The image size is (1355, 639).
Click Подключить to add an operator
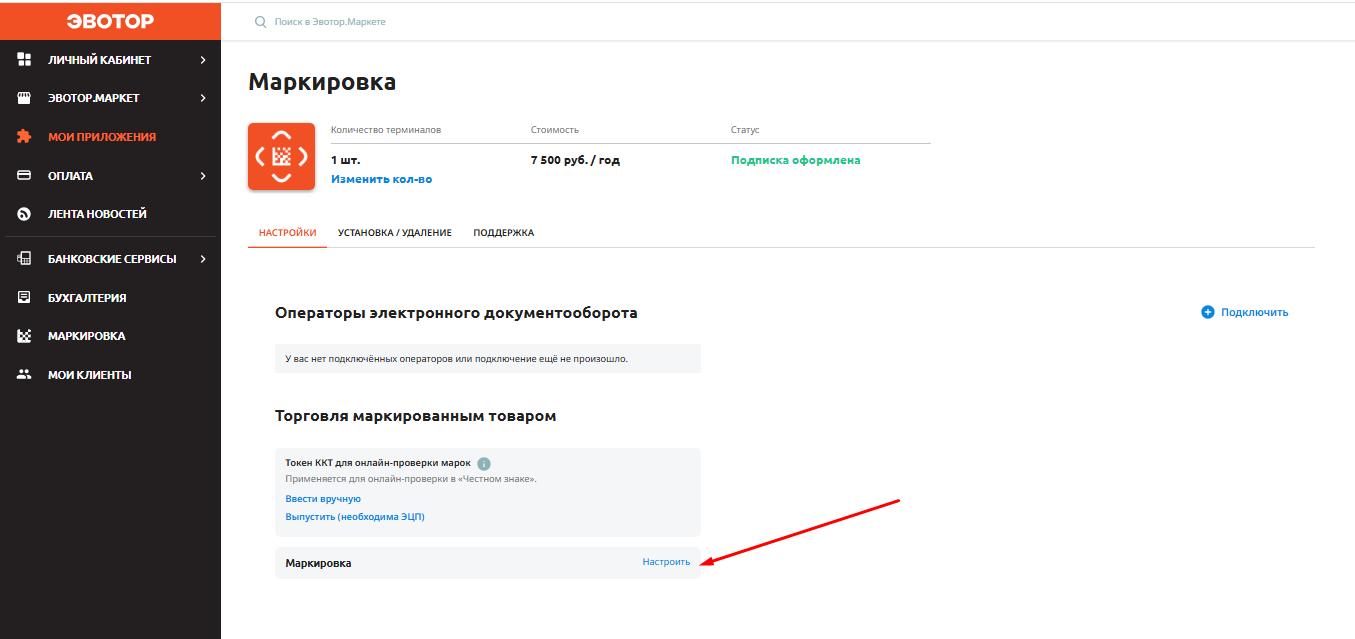pos(1254,312)
